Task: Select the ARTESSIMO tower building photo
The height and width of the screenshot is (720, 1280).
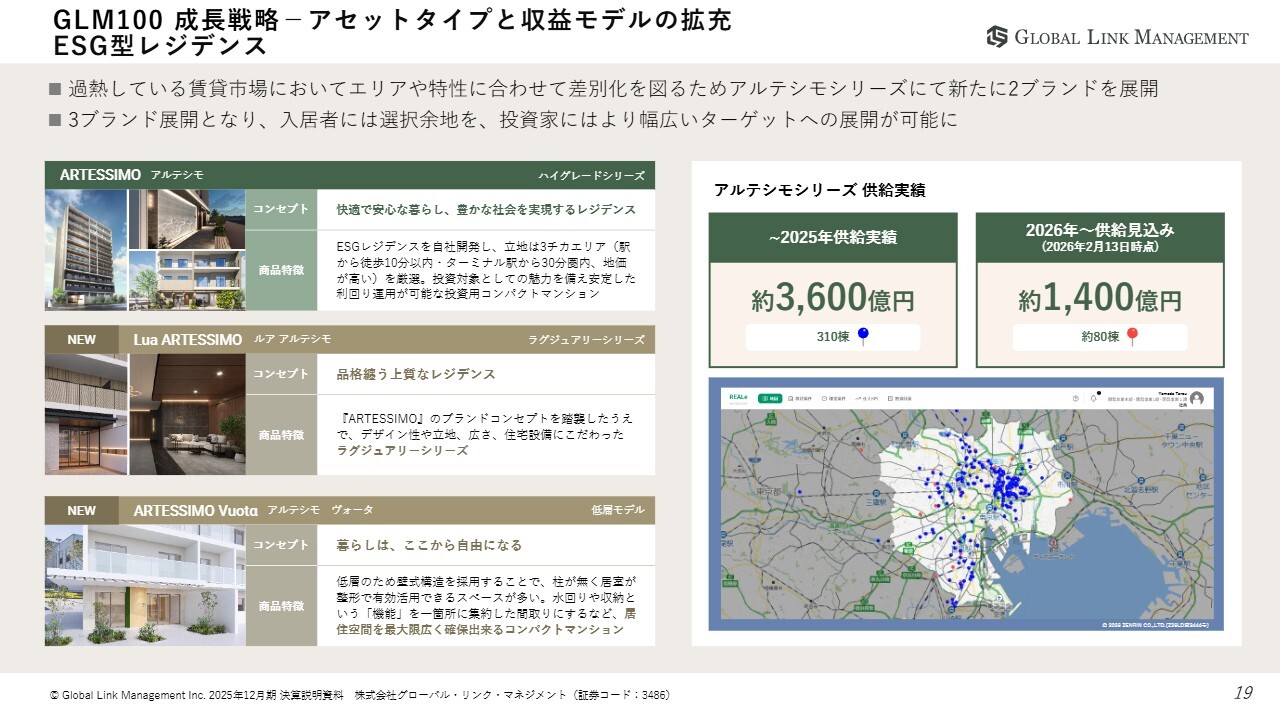Action: click(x=84, y=250)
